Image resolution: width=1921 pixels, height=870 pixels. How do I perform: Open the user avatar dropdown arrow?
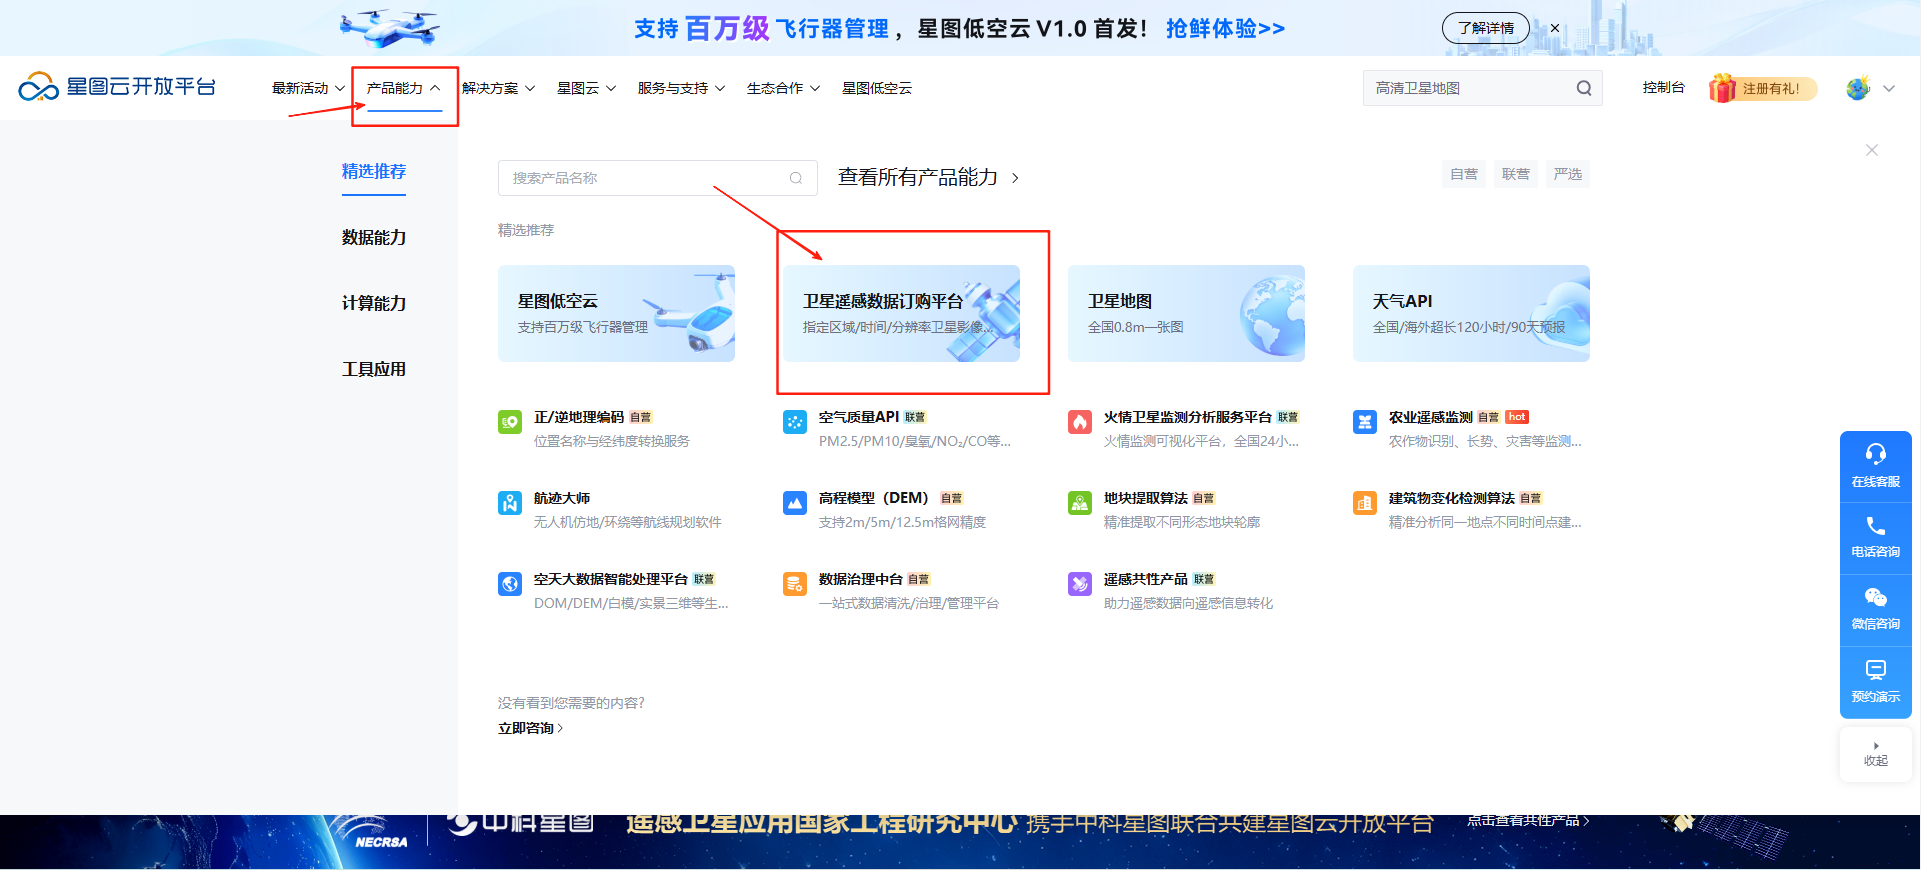(x=1889, y=88)
